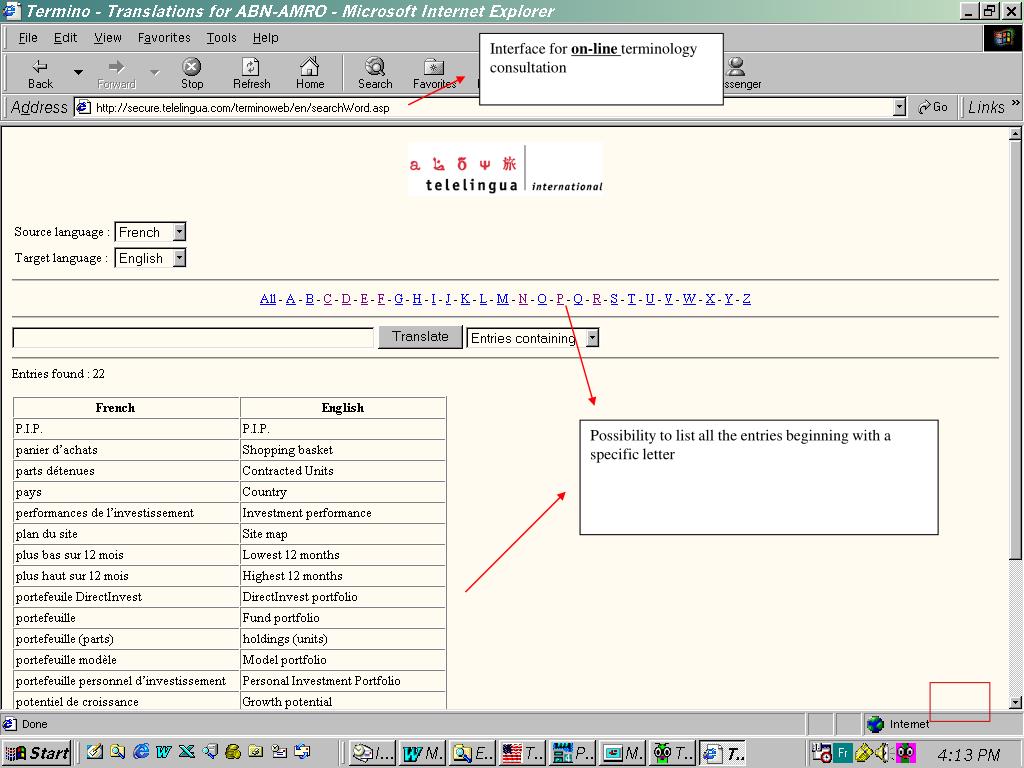This screenshot has width=1024, height=768.
Task: Click the search term text field
Action: 193,338
